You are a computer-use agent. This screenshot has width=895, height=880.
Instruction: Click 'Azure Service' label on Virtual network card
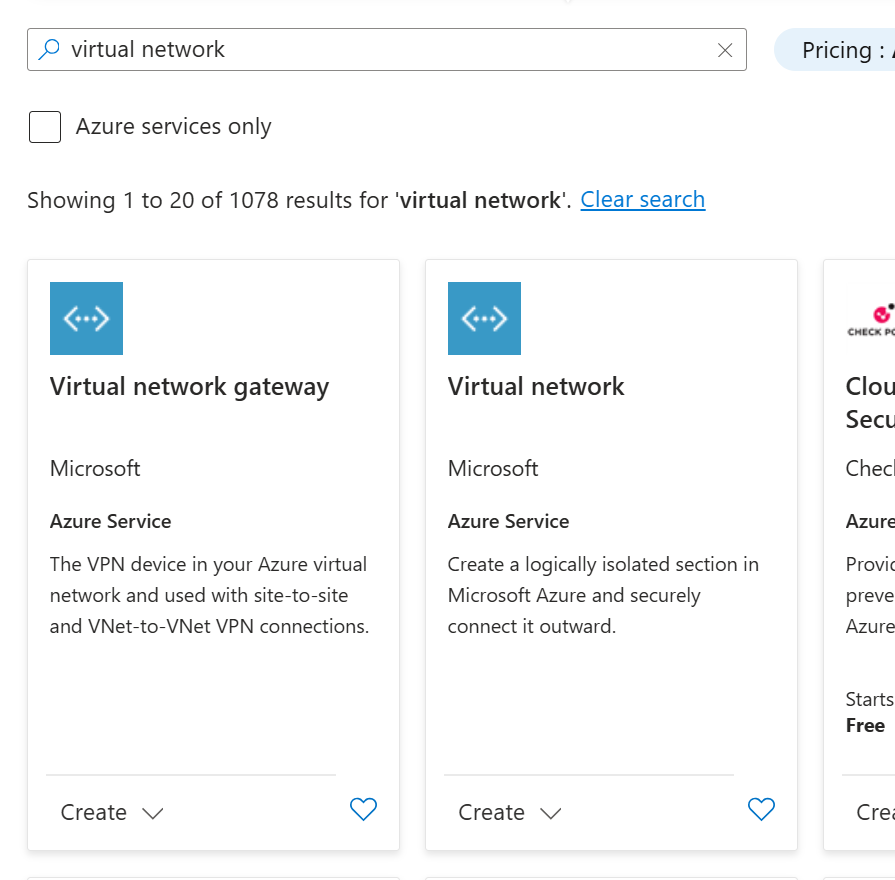click(x=508, y=522)
